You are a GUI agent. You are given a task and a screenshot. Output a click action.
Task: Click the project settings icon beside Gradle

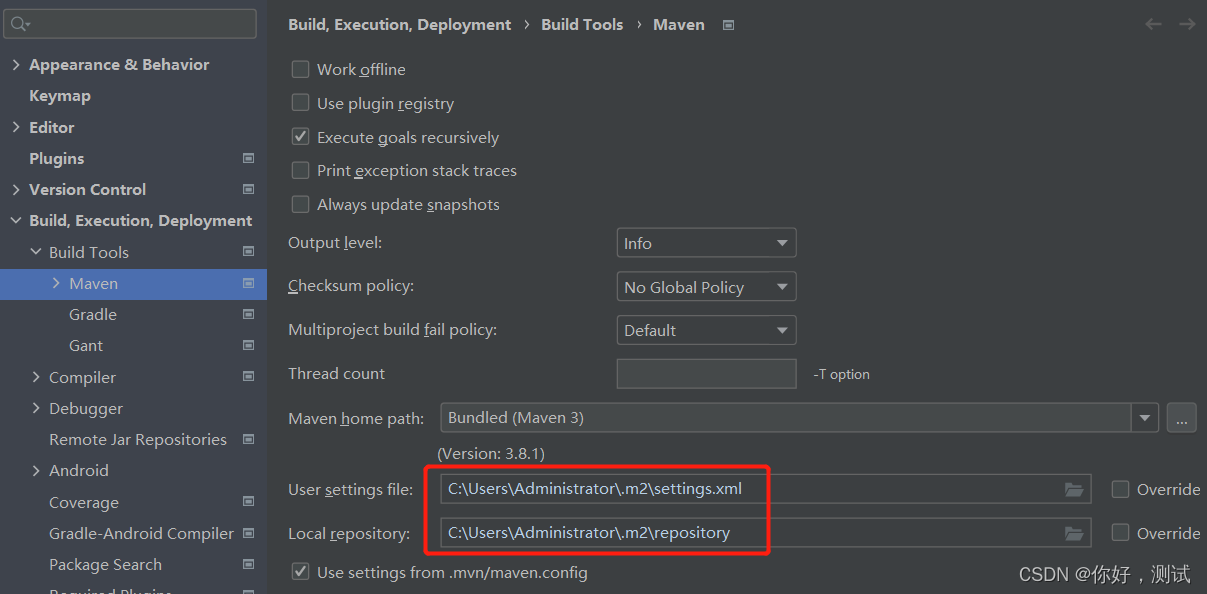point(248,314)
